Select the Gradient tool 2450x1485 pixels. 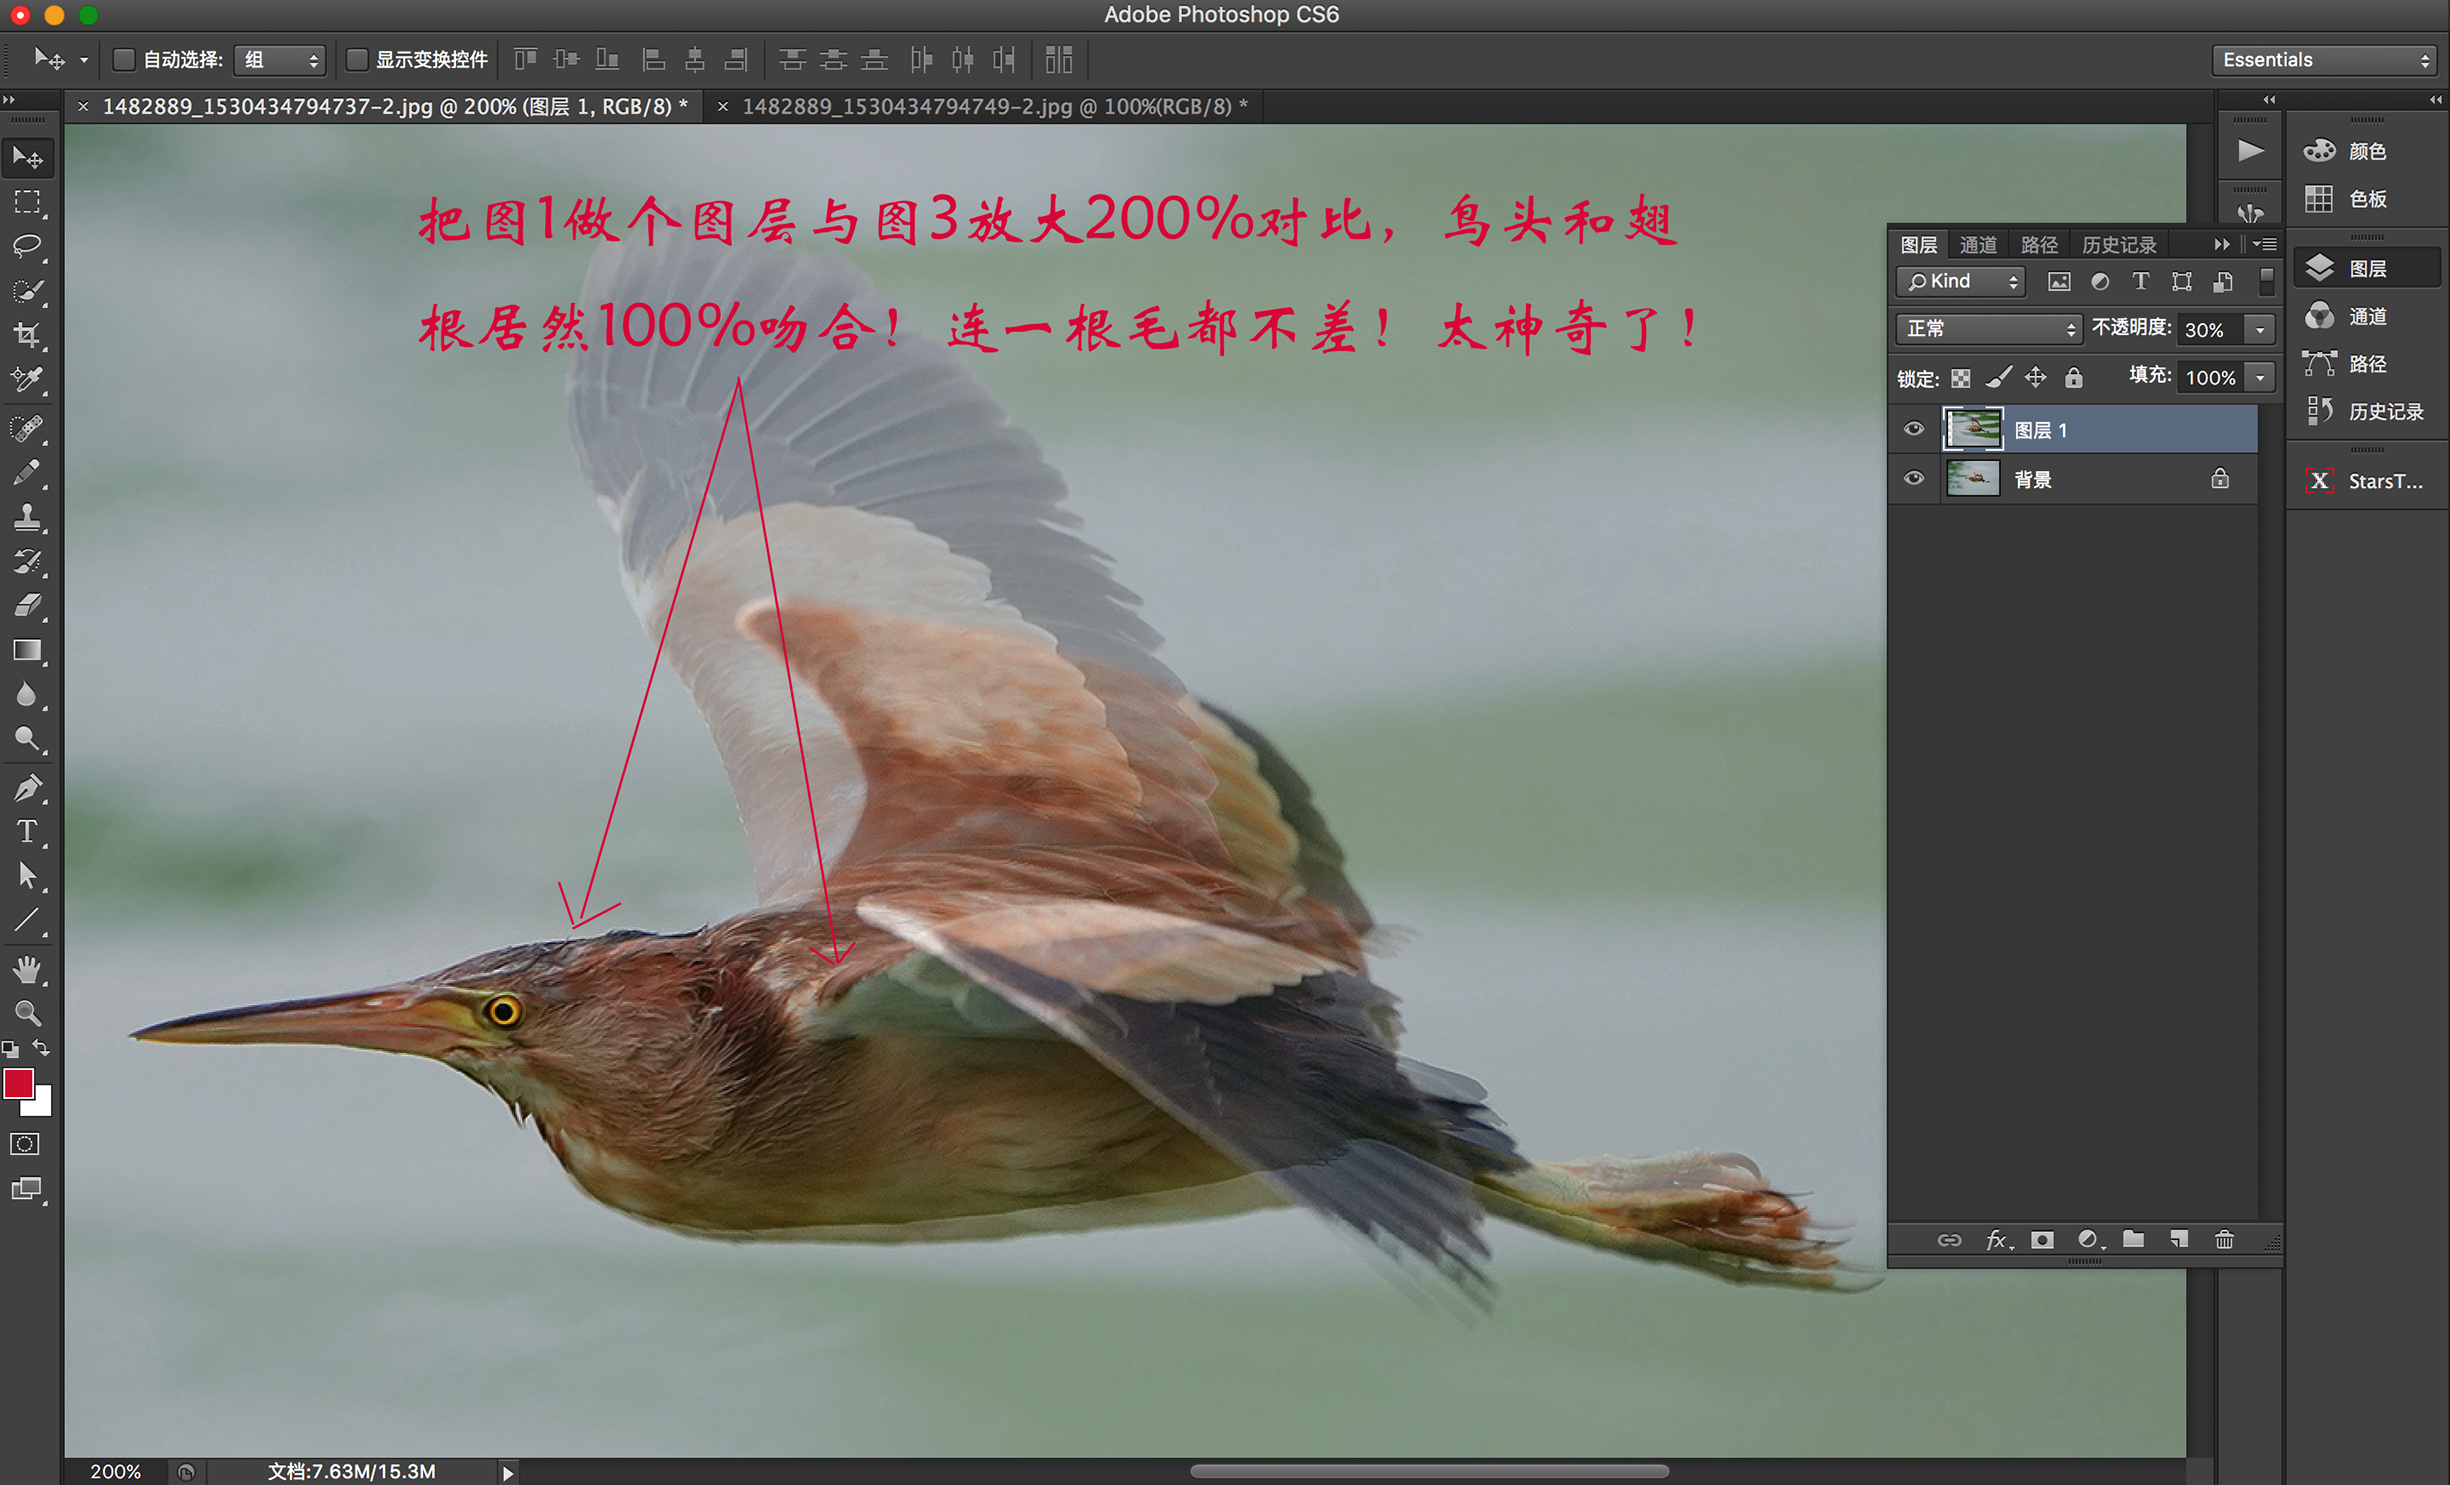click(27, 650)
